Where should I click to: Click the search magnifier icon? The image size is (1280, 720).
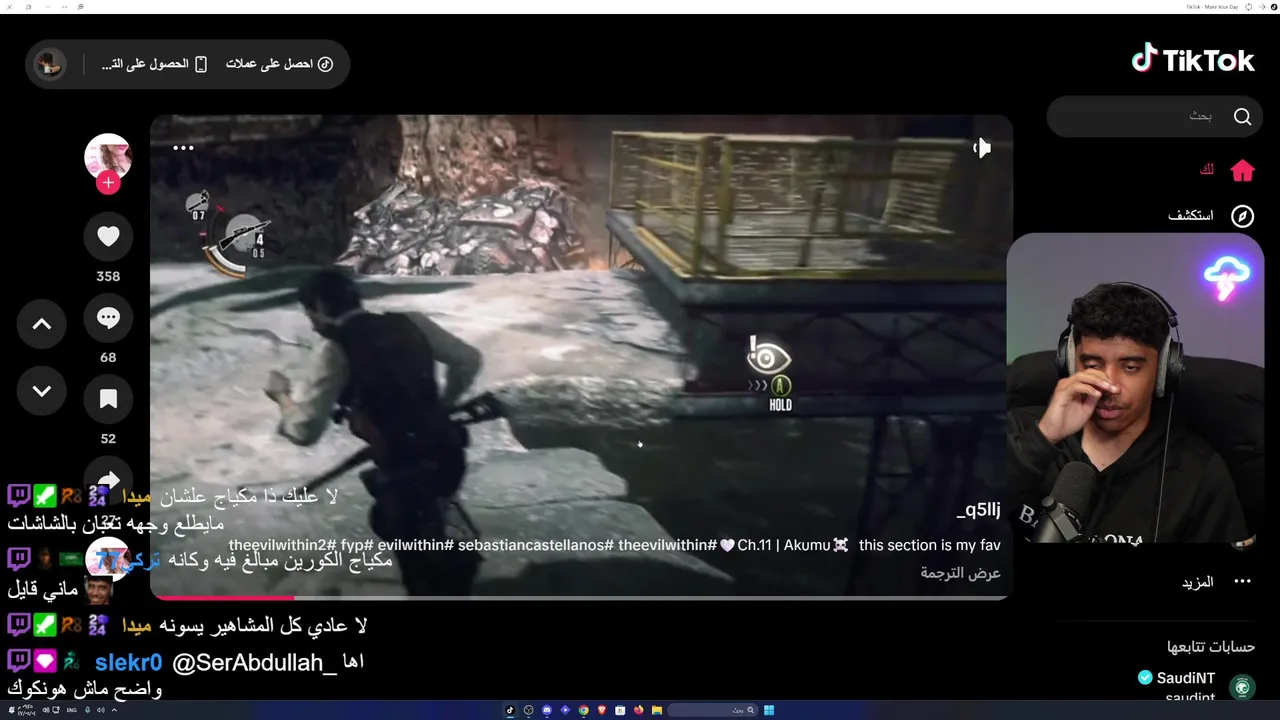[x=1242, y=117]
